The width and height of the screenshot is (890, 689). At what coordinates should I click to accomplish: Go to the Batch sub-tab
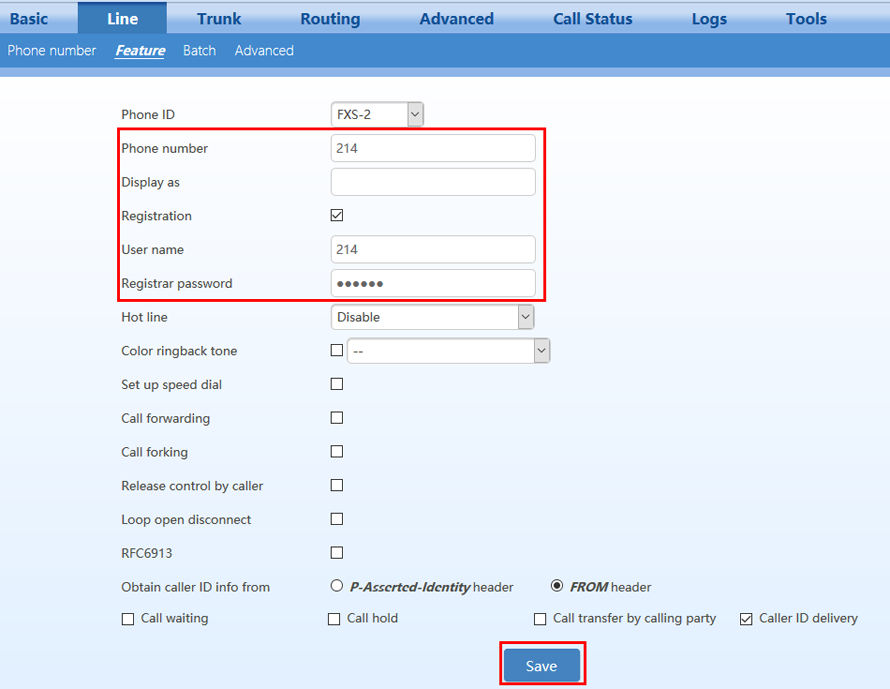click(x=199, y=51)
